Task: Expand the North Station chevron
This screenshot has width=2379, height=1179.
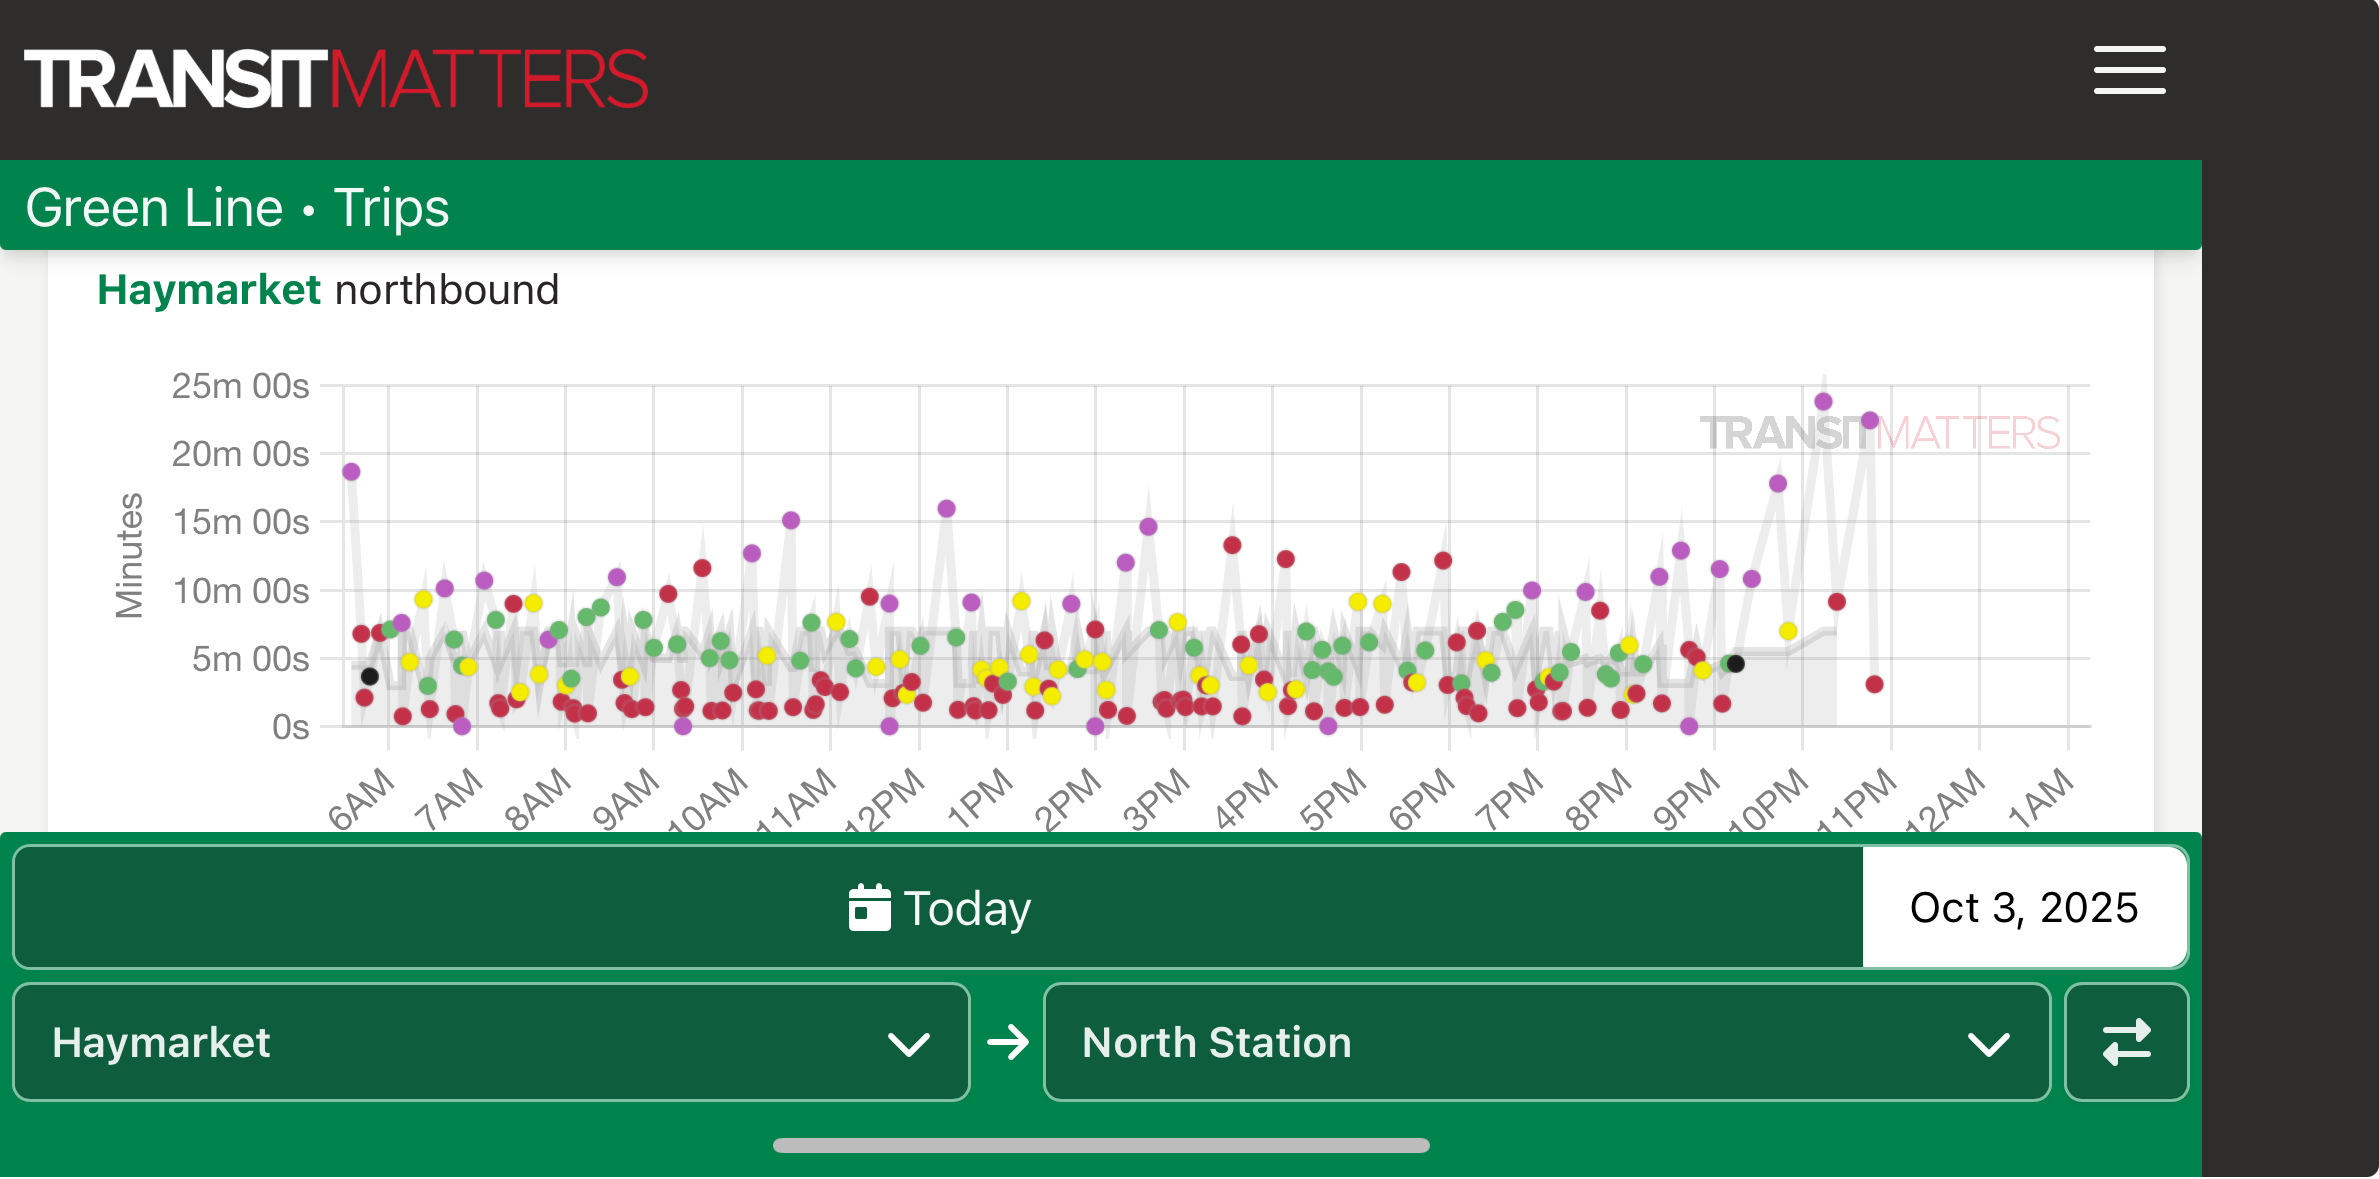Action: [1988, 1045]
